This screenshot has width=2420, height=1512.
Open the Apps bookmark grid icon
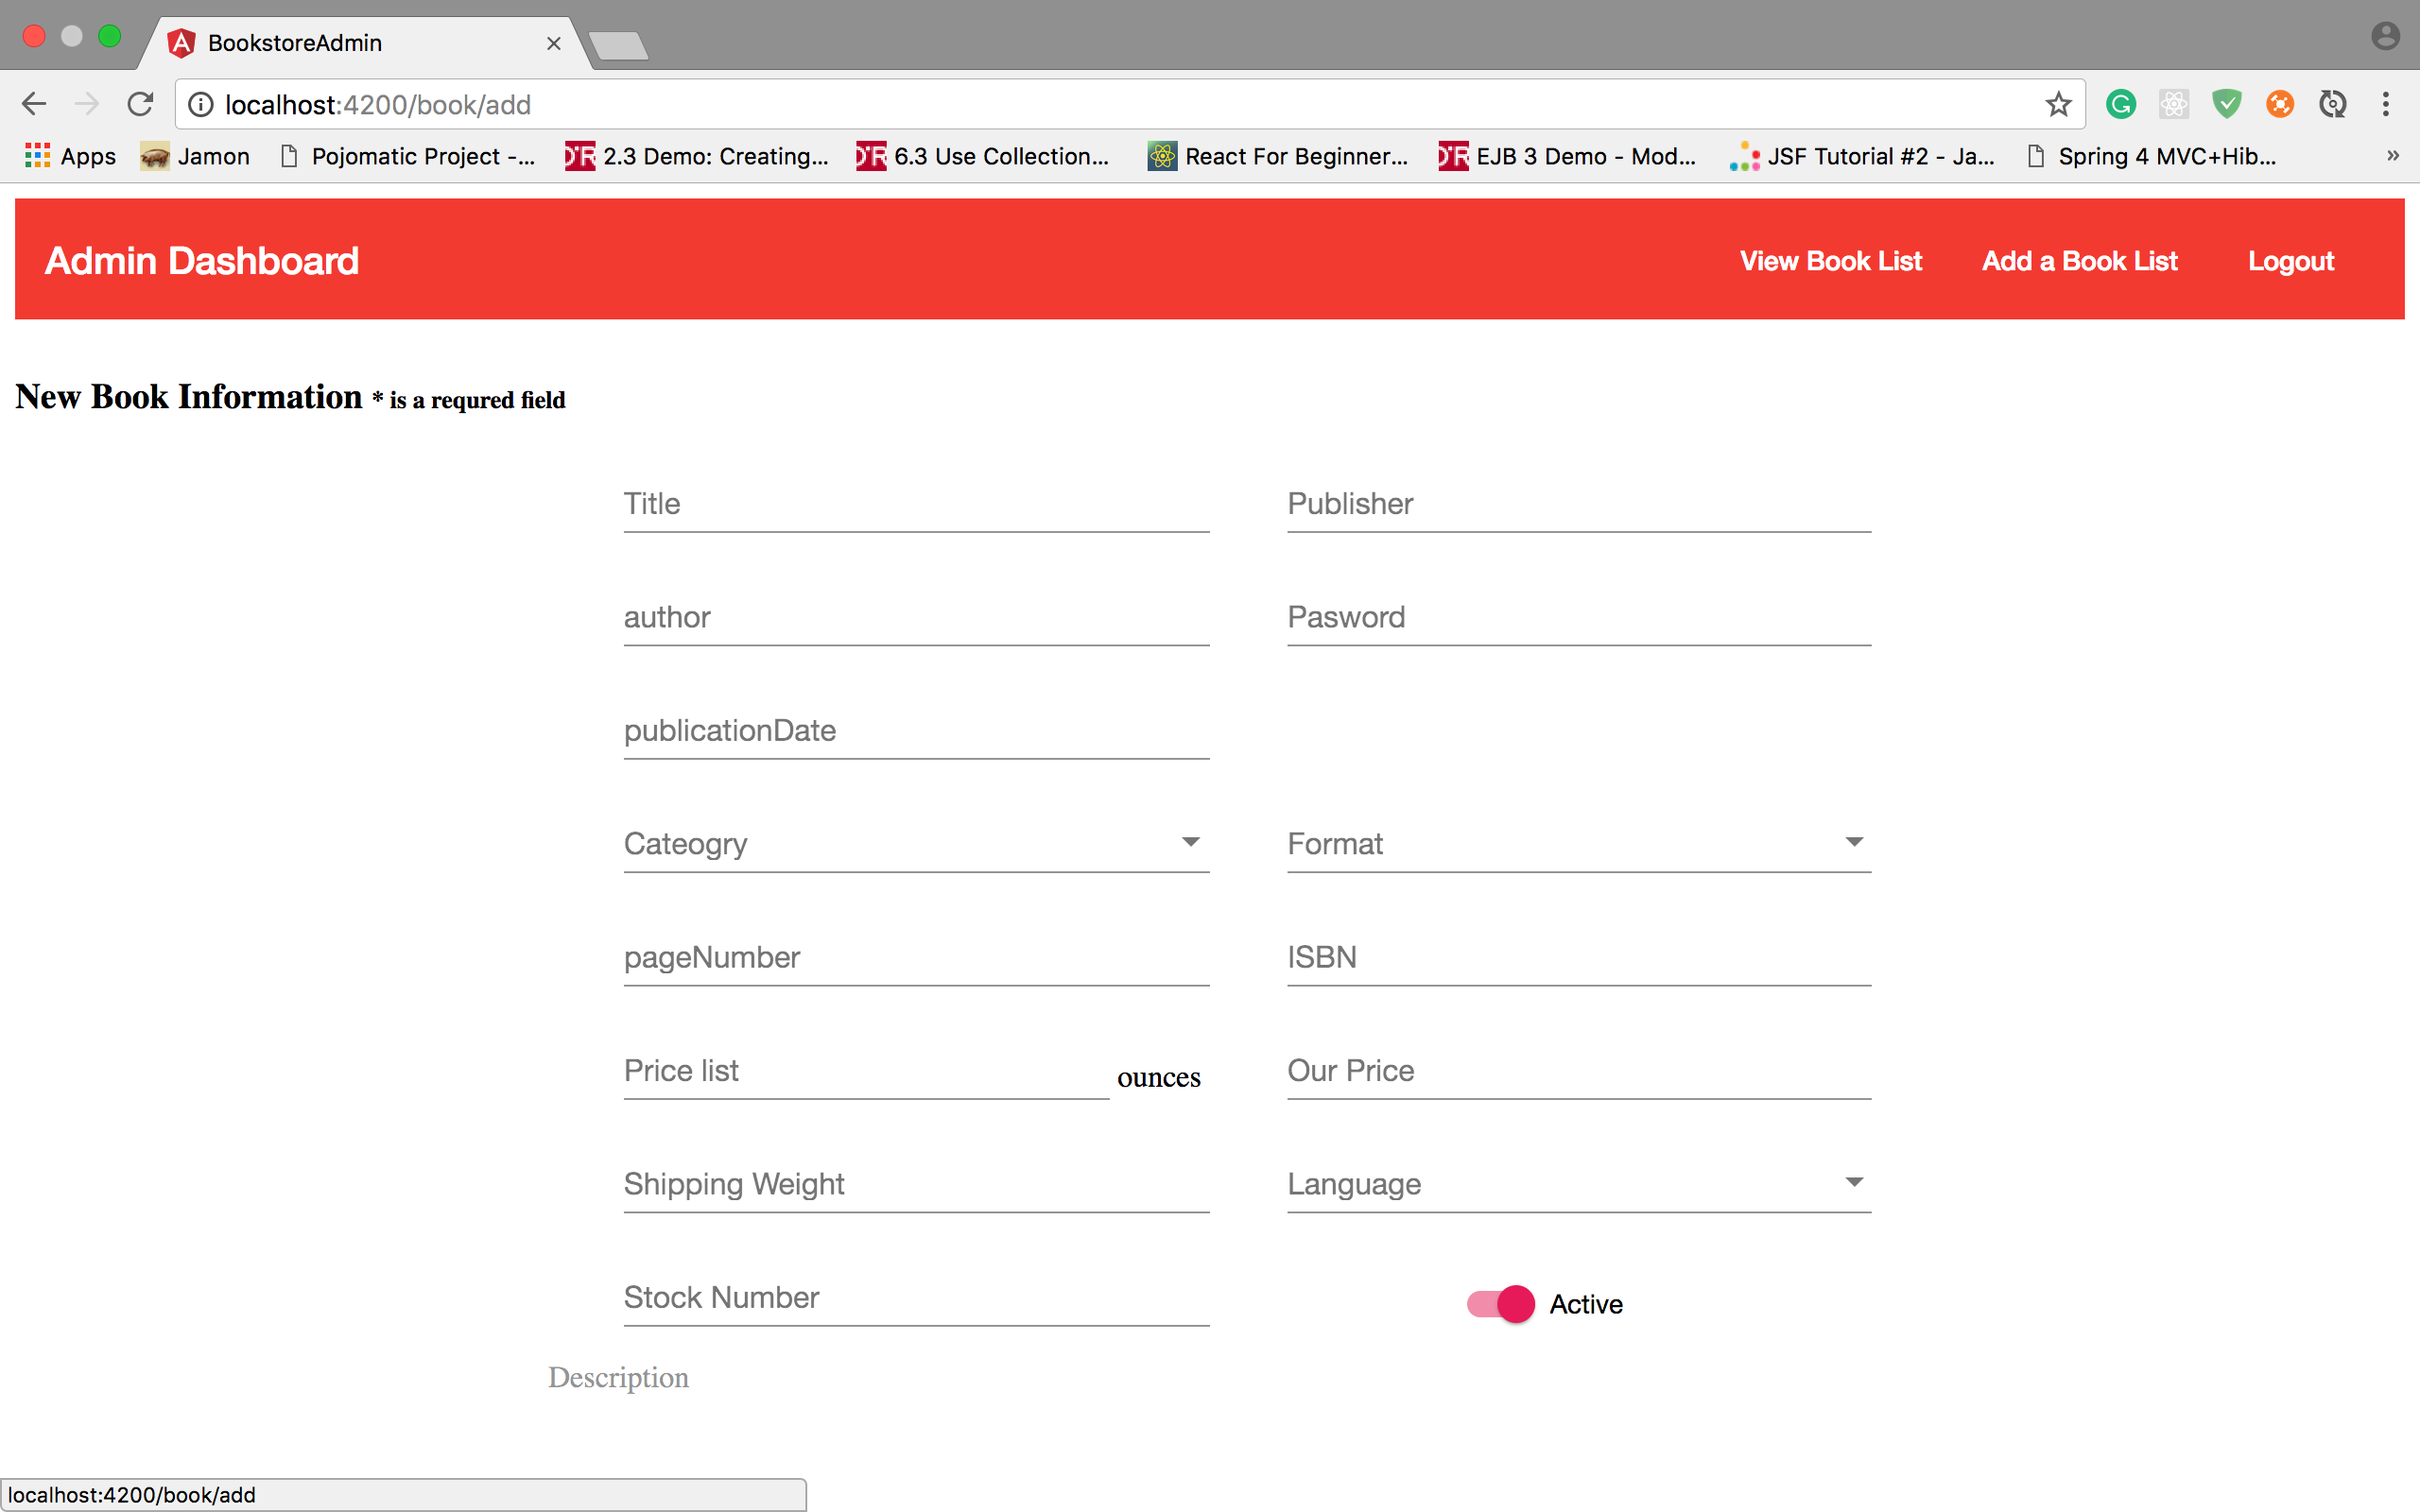pyautogui.click(x=37, y=156)
